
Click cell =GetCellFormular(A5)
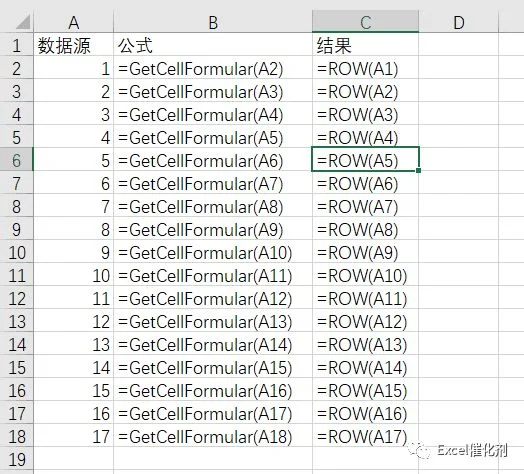pos(213,137)
